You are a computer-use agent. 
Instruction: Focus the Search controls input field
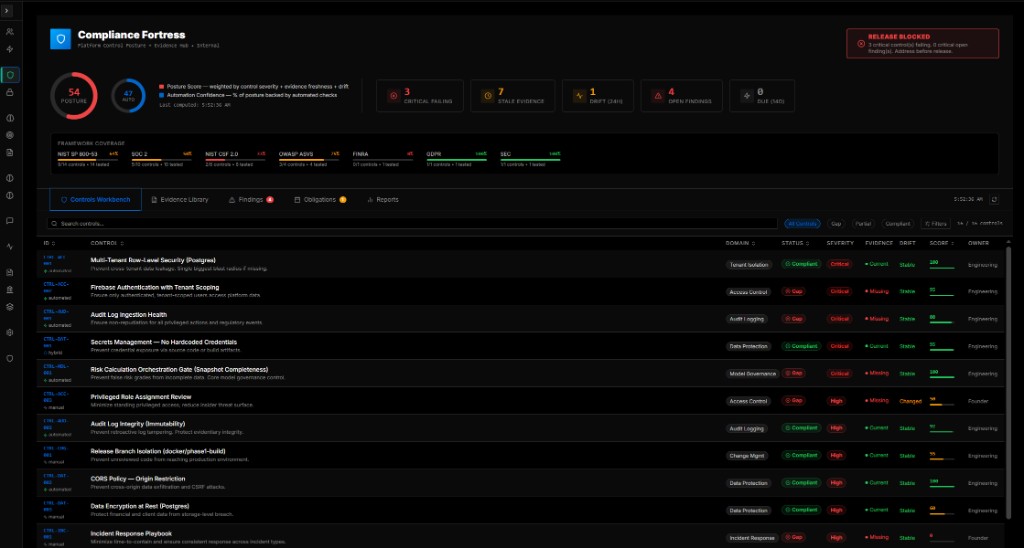point(412,223)
